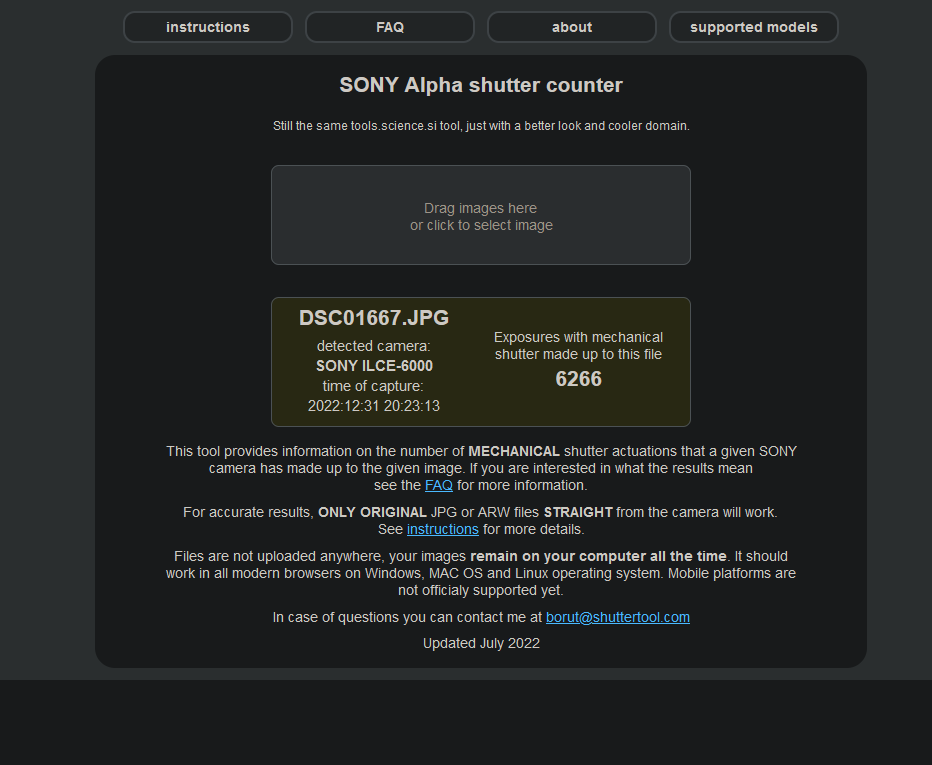Image resolution: width=932 pixels, height=765 pixels.
Task: View the supported models page
Action: pyautogui.click(x=754, y=27)
